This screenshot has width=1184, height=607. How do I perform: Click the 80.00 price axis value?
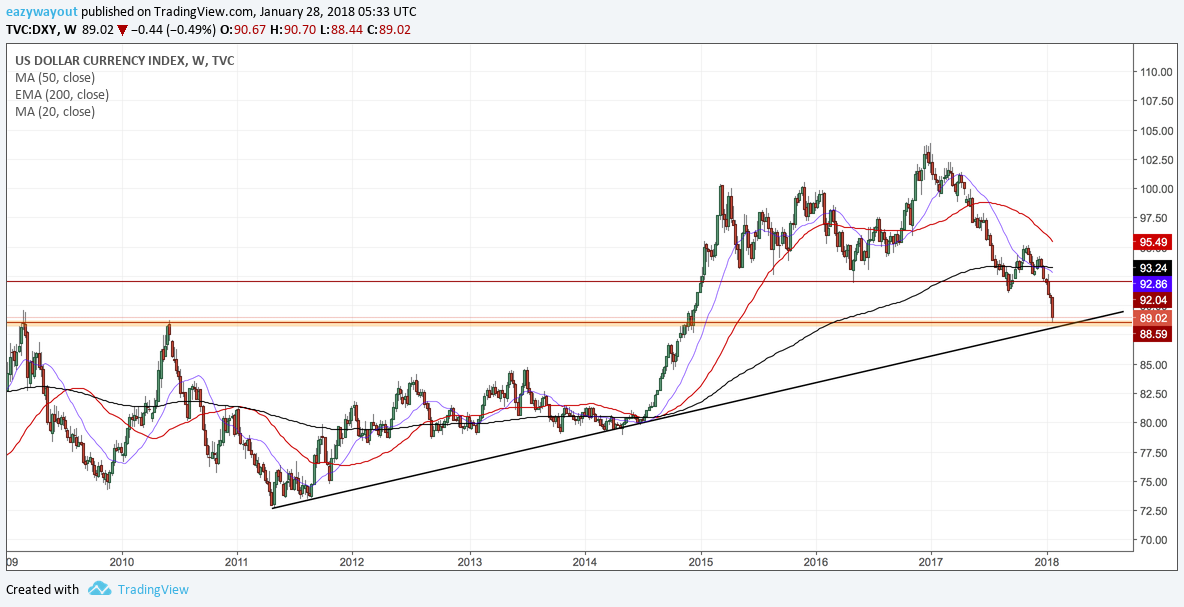tap(1156, 423)
